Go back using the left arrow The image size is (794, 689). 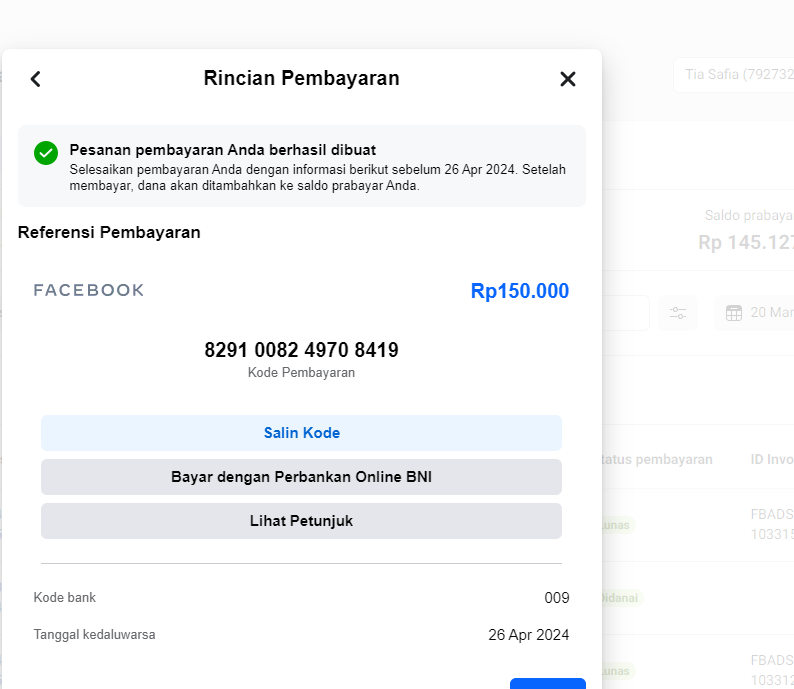pos(36,79)
